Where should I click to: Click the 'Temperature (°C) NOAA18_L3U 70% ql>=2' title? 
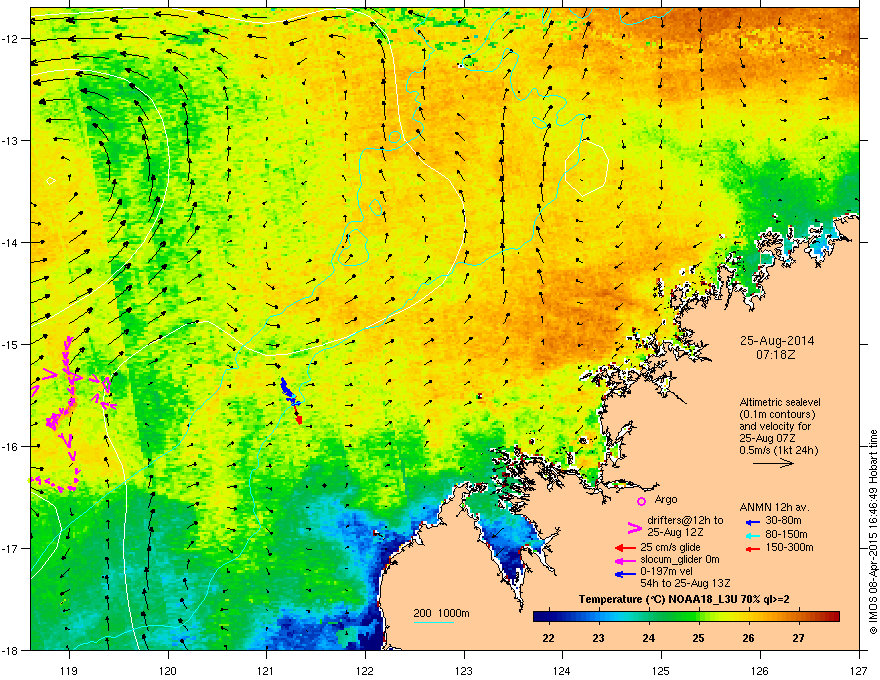(684, 600)
